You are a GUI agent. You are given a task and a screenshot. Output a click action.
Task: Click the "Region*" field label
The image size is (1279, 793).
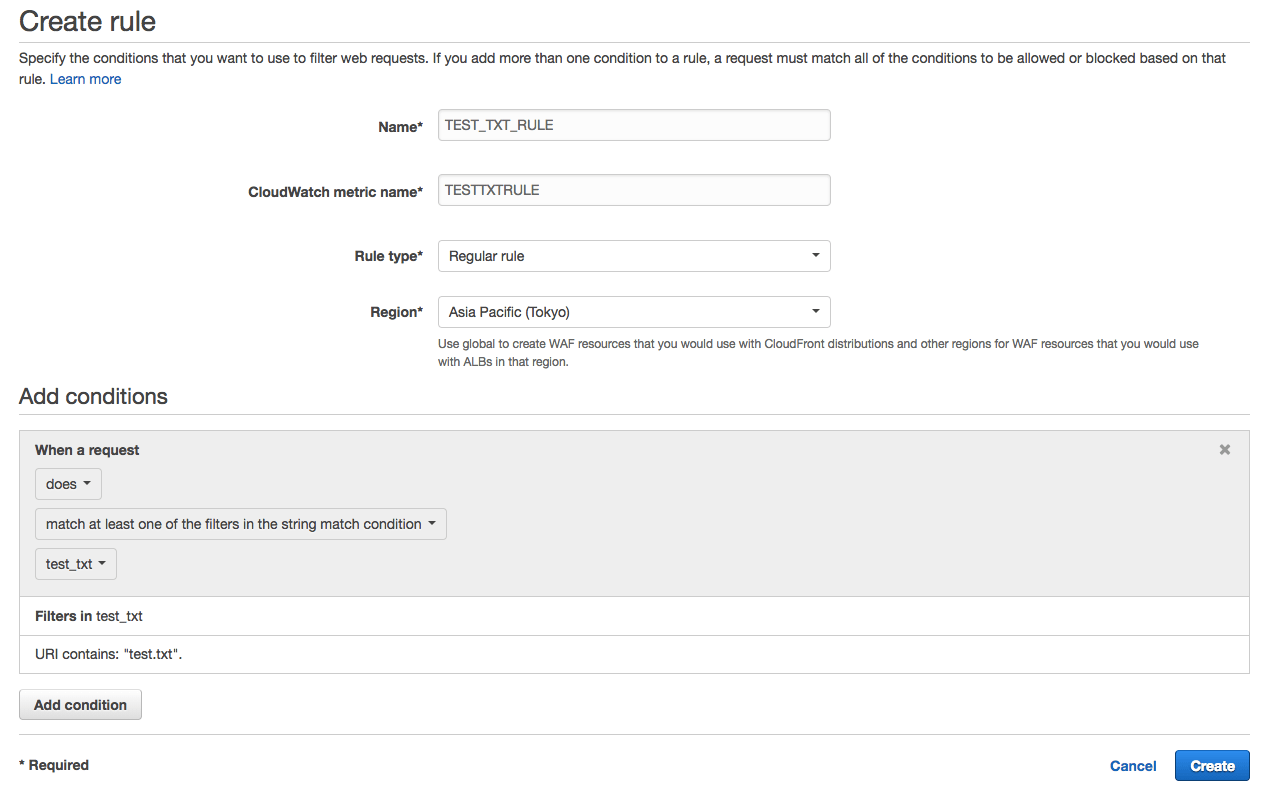[396, 312]
